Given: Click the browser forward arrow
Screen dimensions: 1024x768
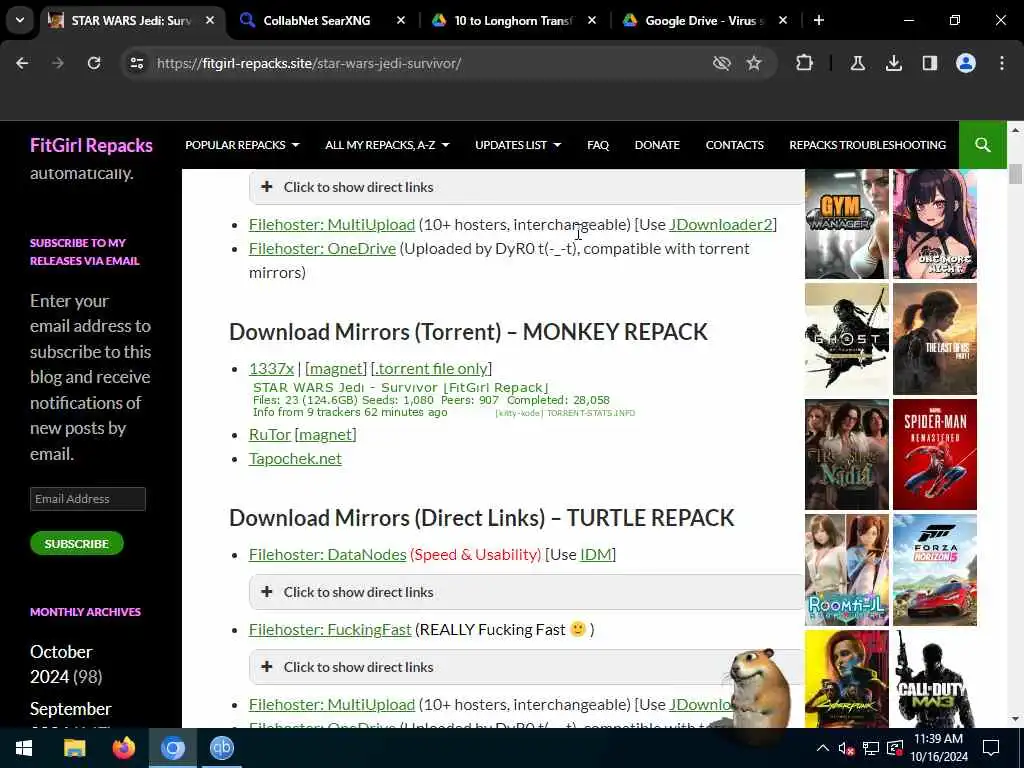Looking at the screenshot, I should point(58,63).
